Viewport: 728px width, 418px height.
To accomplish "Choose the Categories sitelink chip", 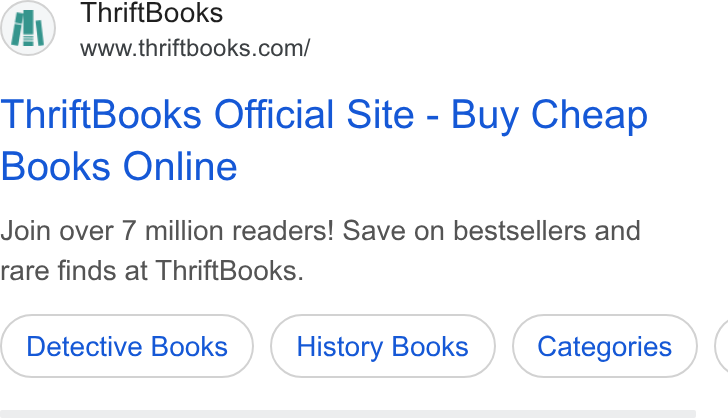I will pyautogui.click(x=604, y=346).
